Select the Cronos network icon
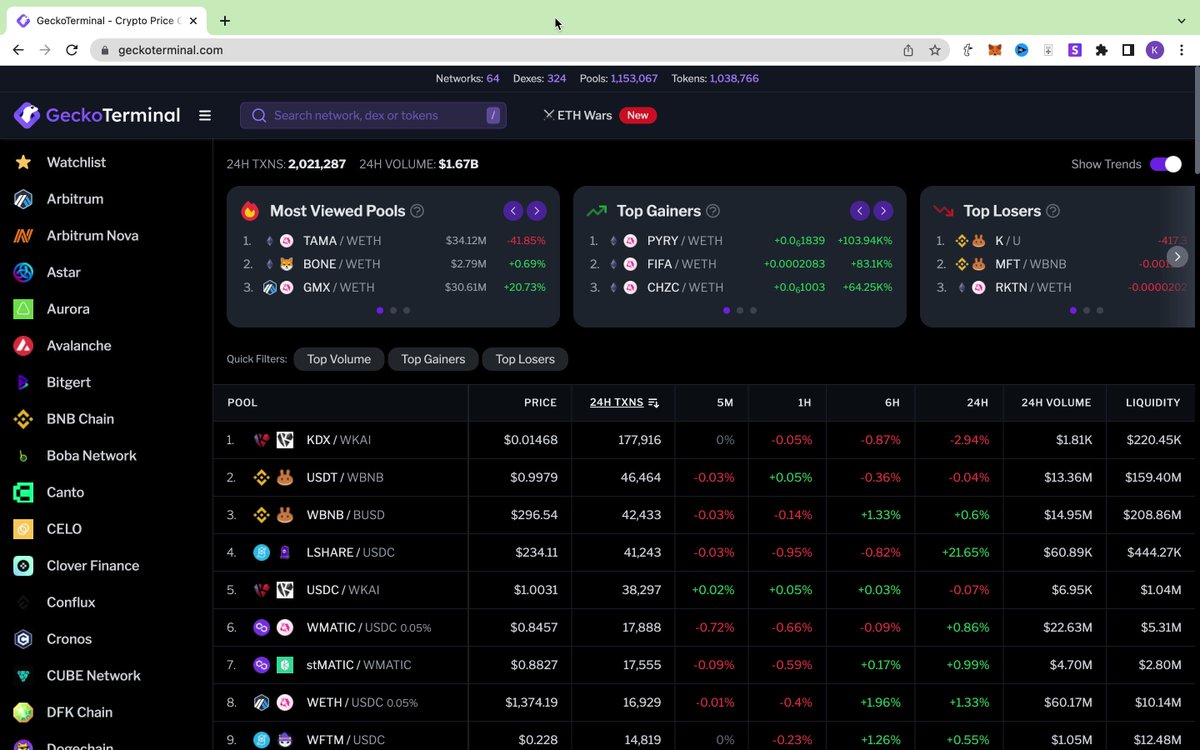Image resolution: width=1200 pixels, height=750 pixels. pyautogui.click(x=23, y=639)
